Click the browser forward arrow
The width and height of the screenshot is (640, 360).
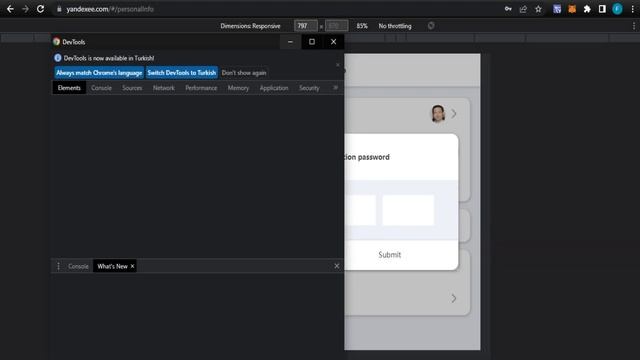point(25,9)
